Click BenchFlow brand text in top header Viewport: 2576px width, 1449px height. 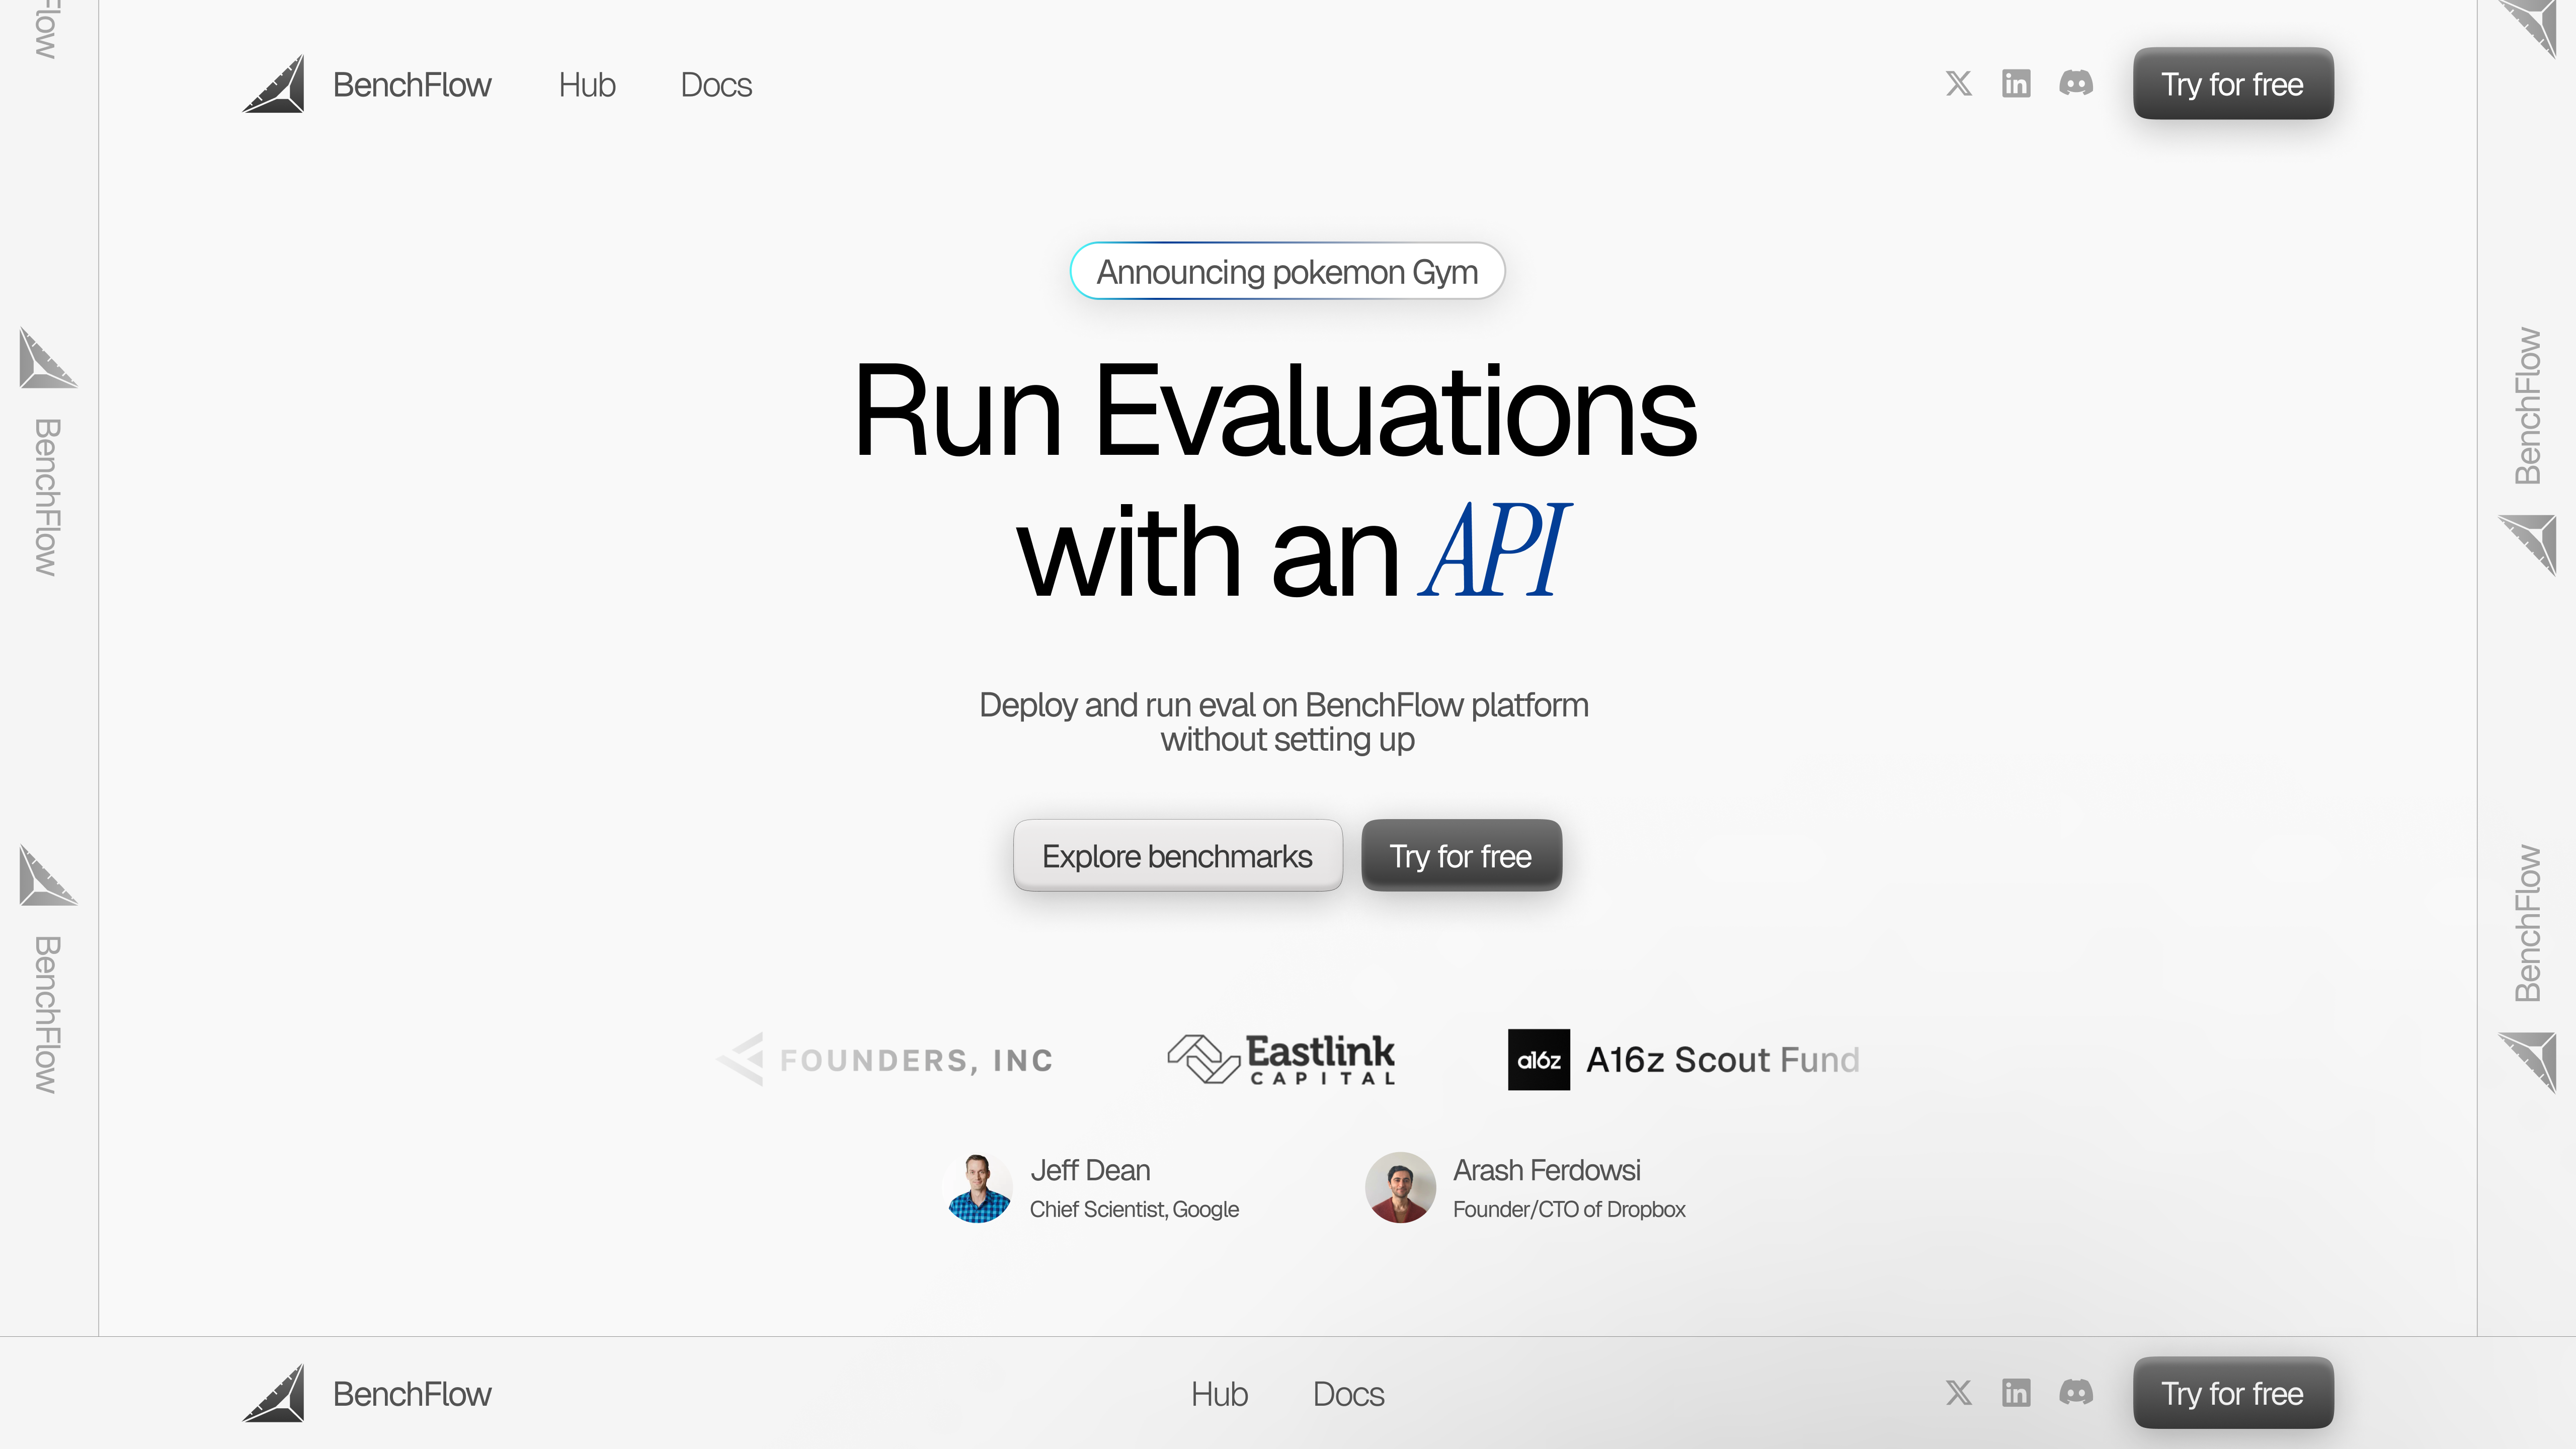point(412,85)
